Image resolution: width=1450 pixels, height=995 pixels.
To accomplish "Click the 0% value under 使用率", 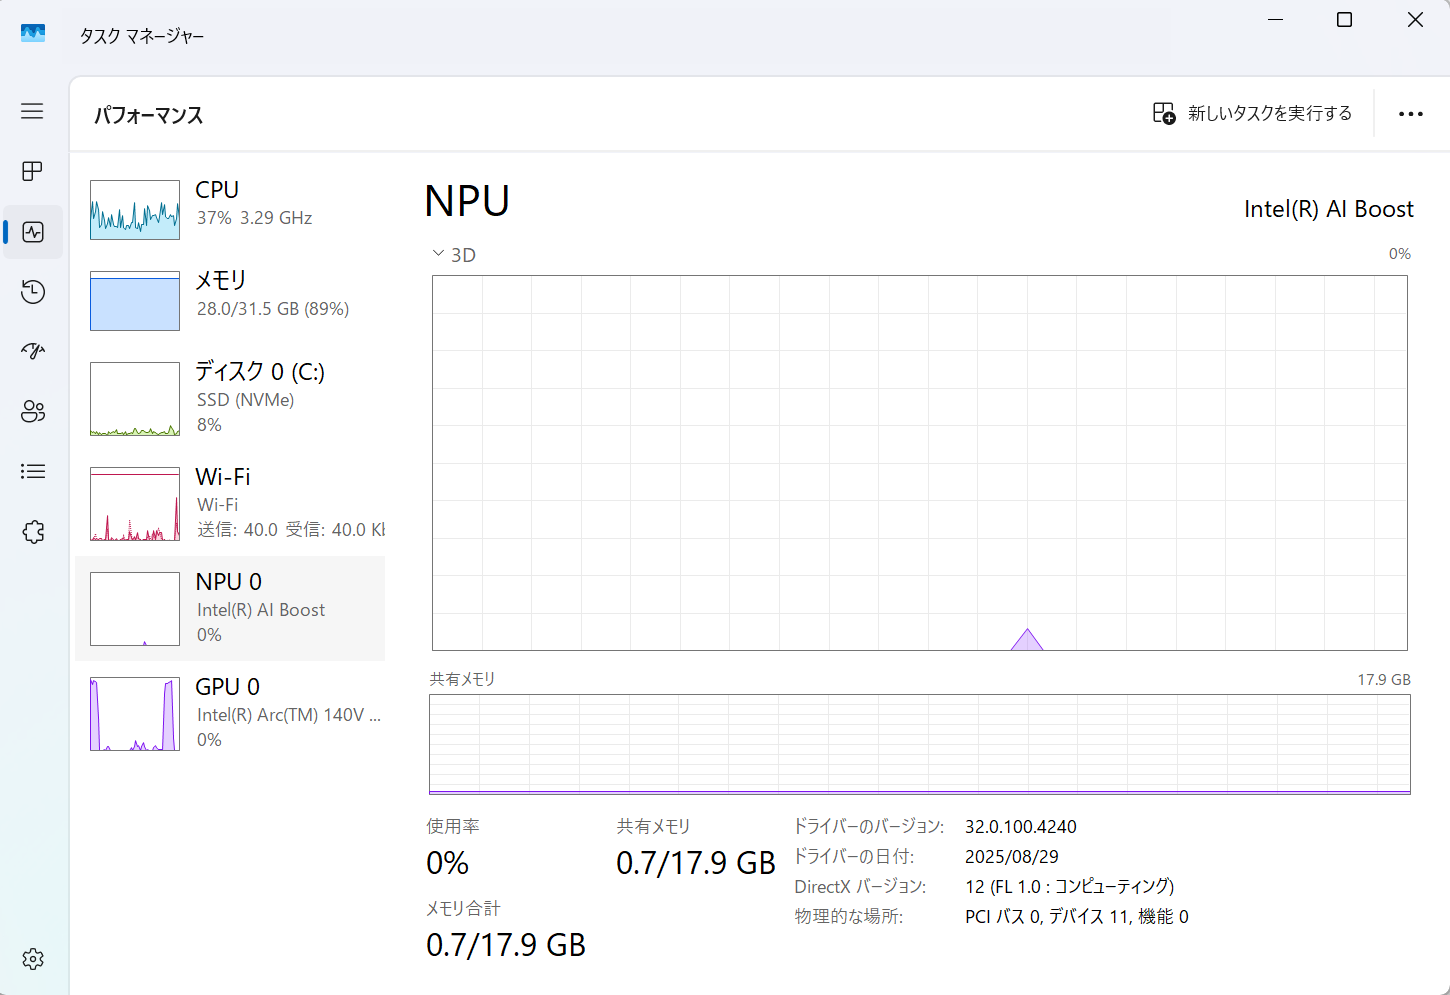I will (x=447, y=863).
